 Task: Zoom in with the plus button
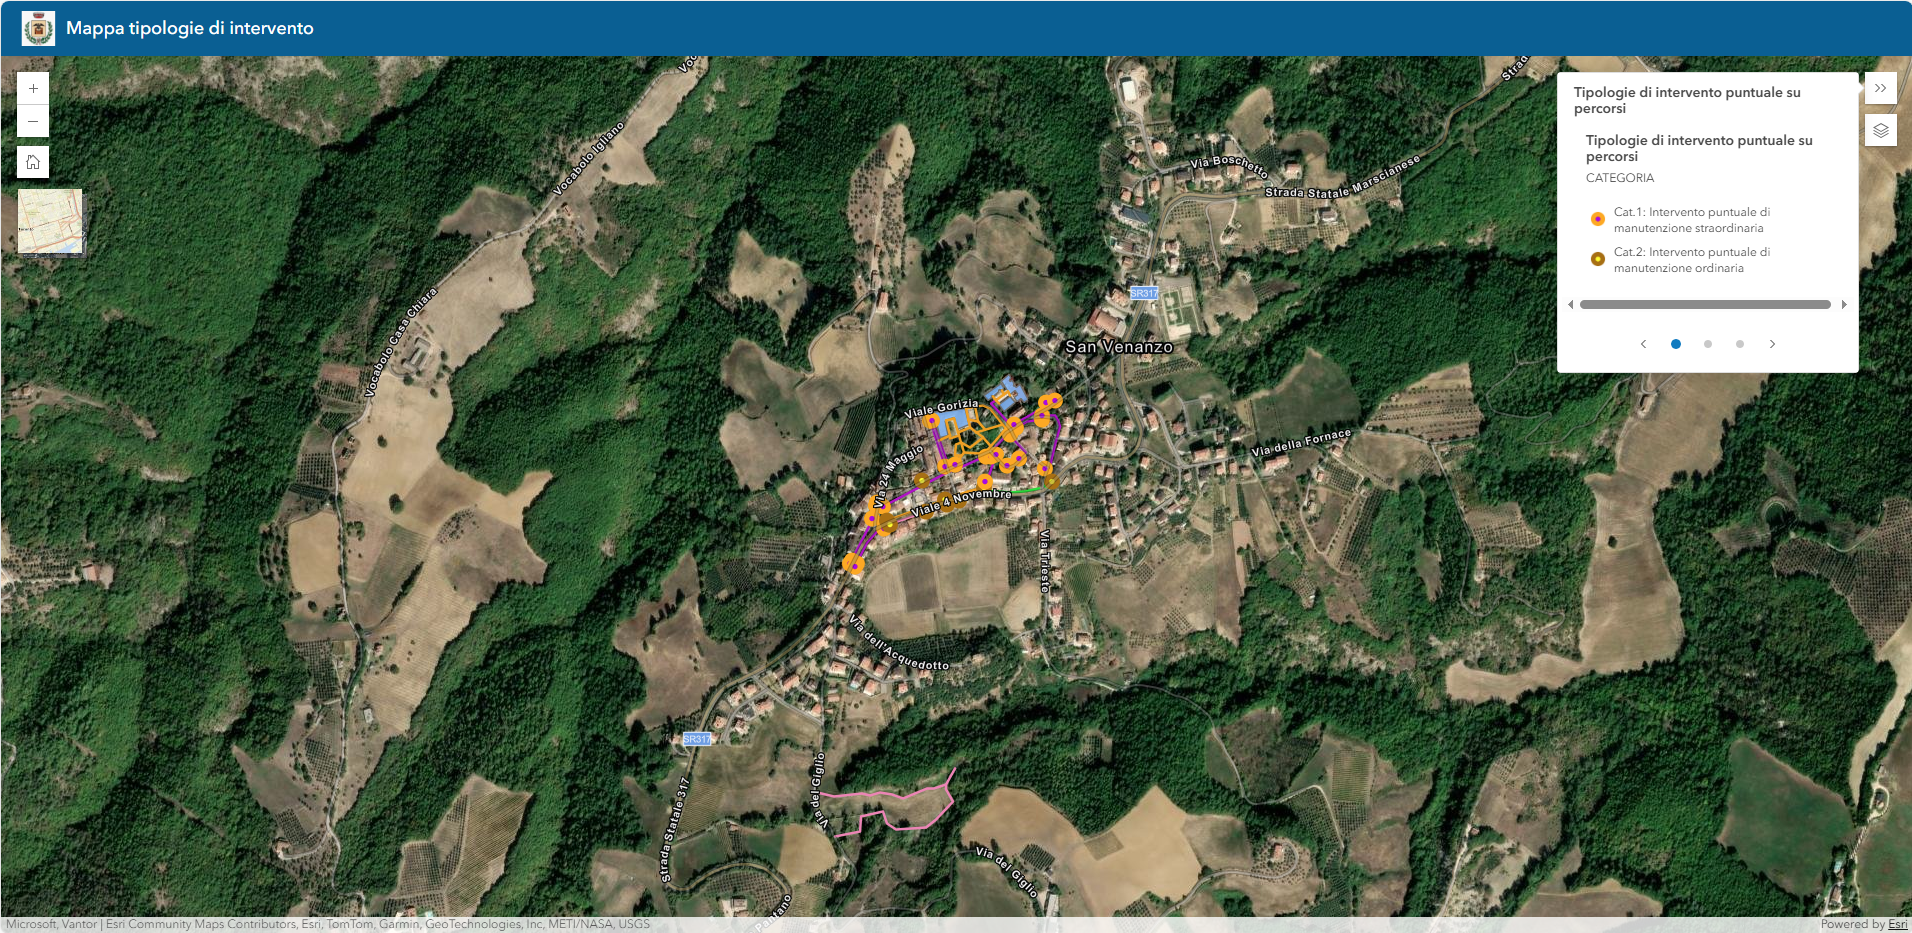point(33,89)
